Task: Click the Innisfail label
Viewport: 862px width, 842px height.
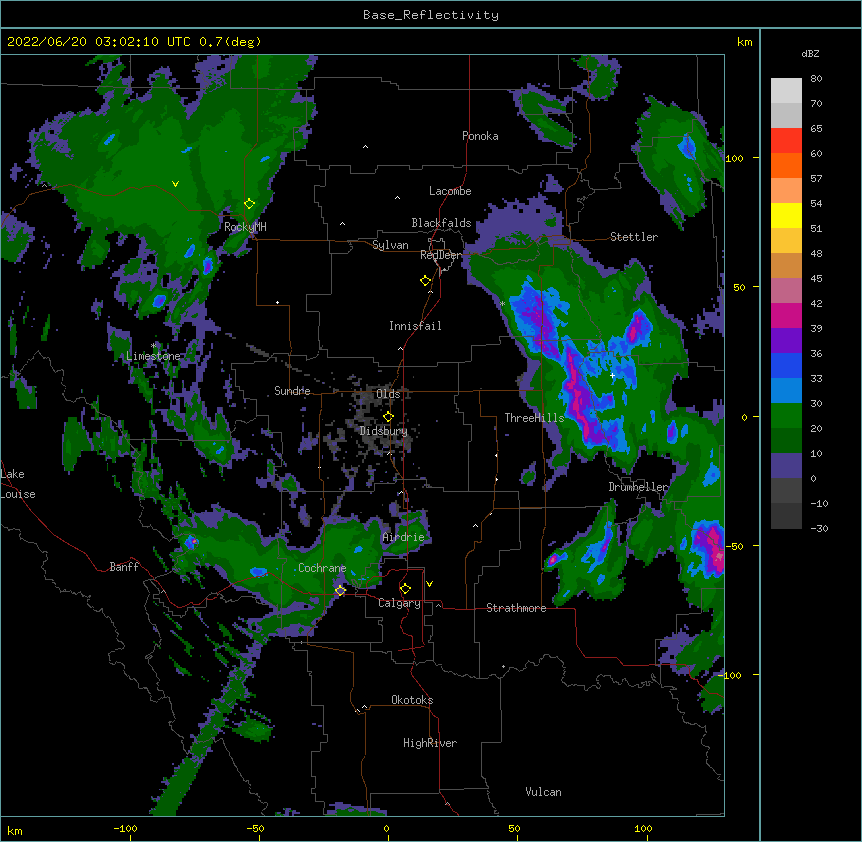Action: (415, 326)
